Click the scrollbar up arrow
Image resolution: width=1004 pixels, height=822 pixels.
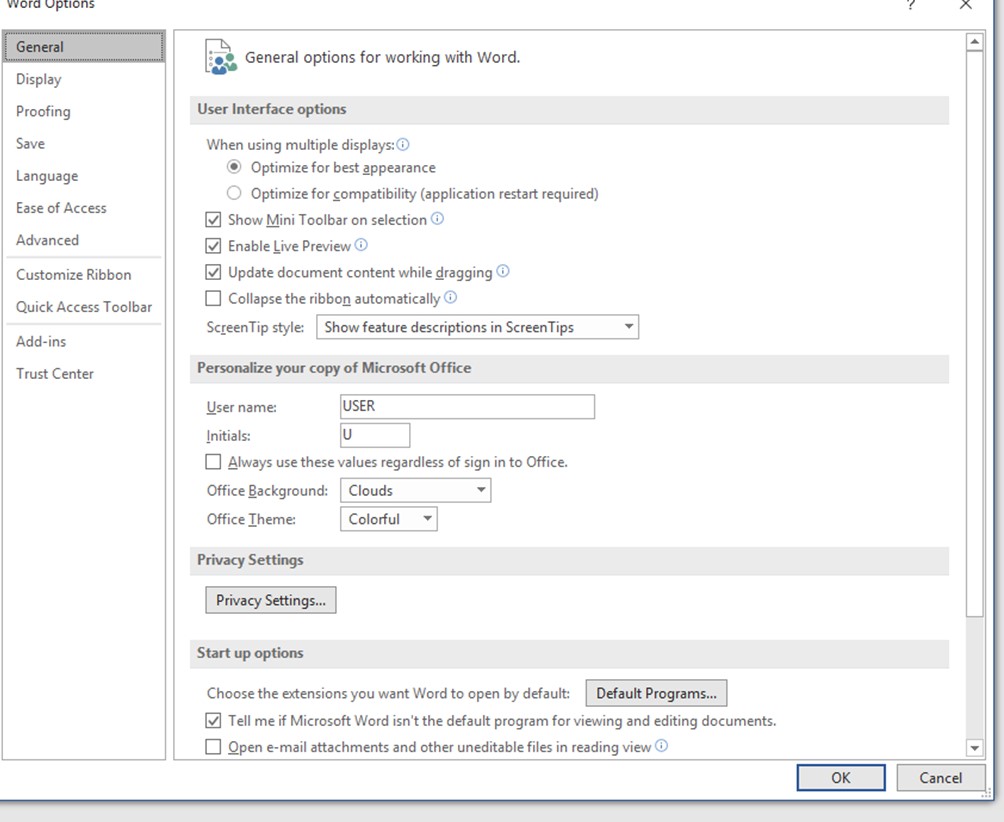(975, 42)
